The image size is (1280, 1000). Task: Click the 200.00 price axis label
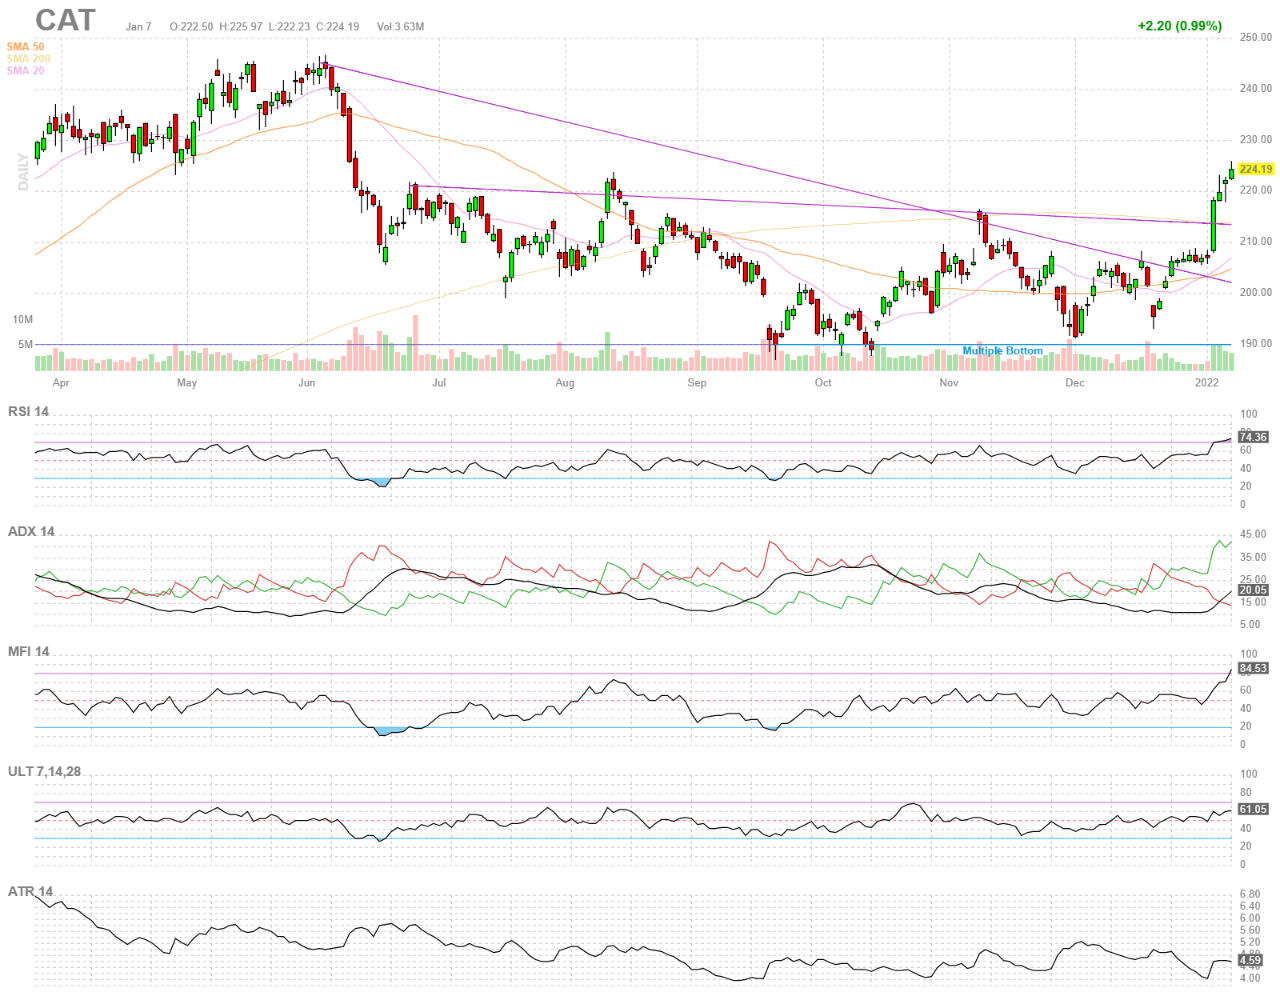click(1256, 293)
